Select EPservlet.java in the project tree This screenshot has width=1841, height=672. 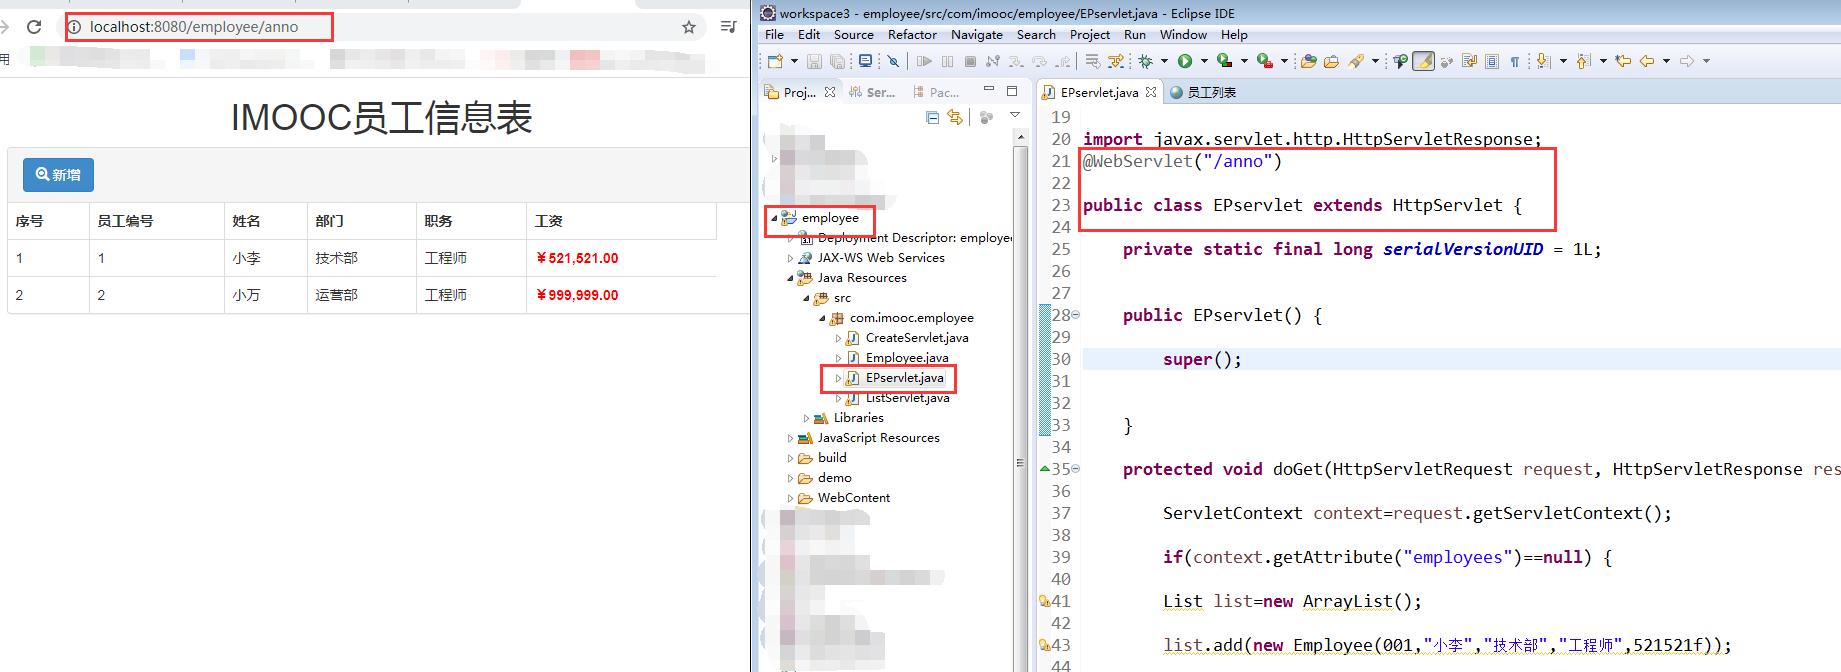(x=904, y=378)
